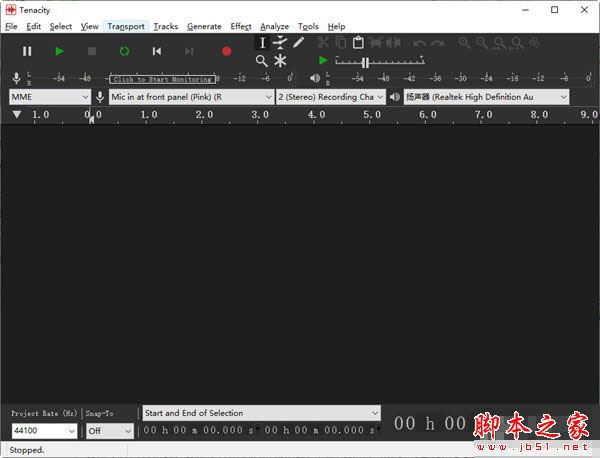Click the Redo arrow icon
Viewport: 600px width, 458px height.
[x=437, y=43]
